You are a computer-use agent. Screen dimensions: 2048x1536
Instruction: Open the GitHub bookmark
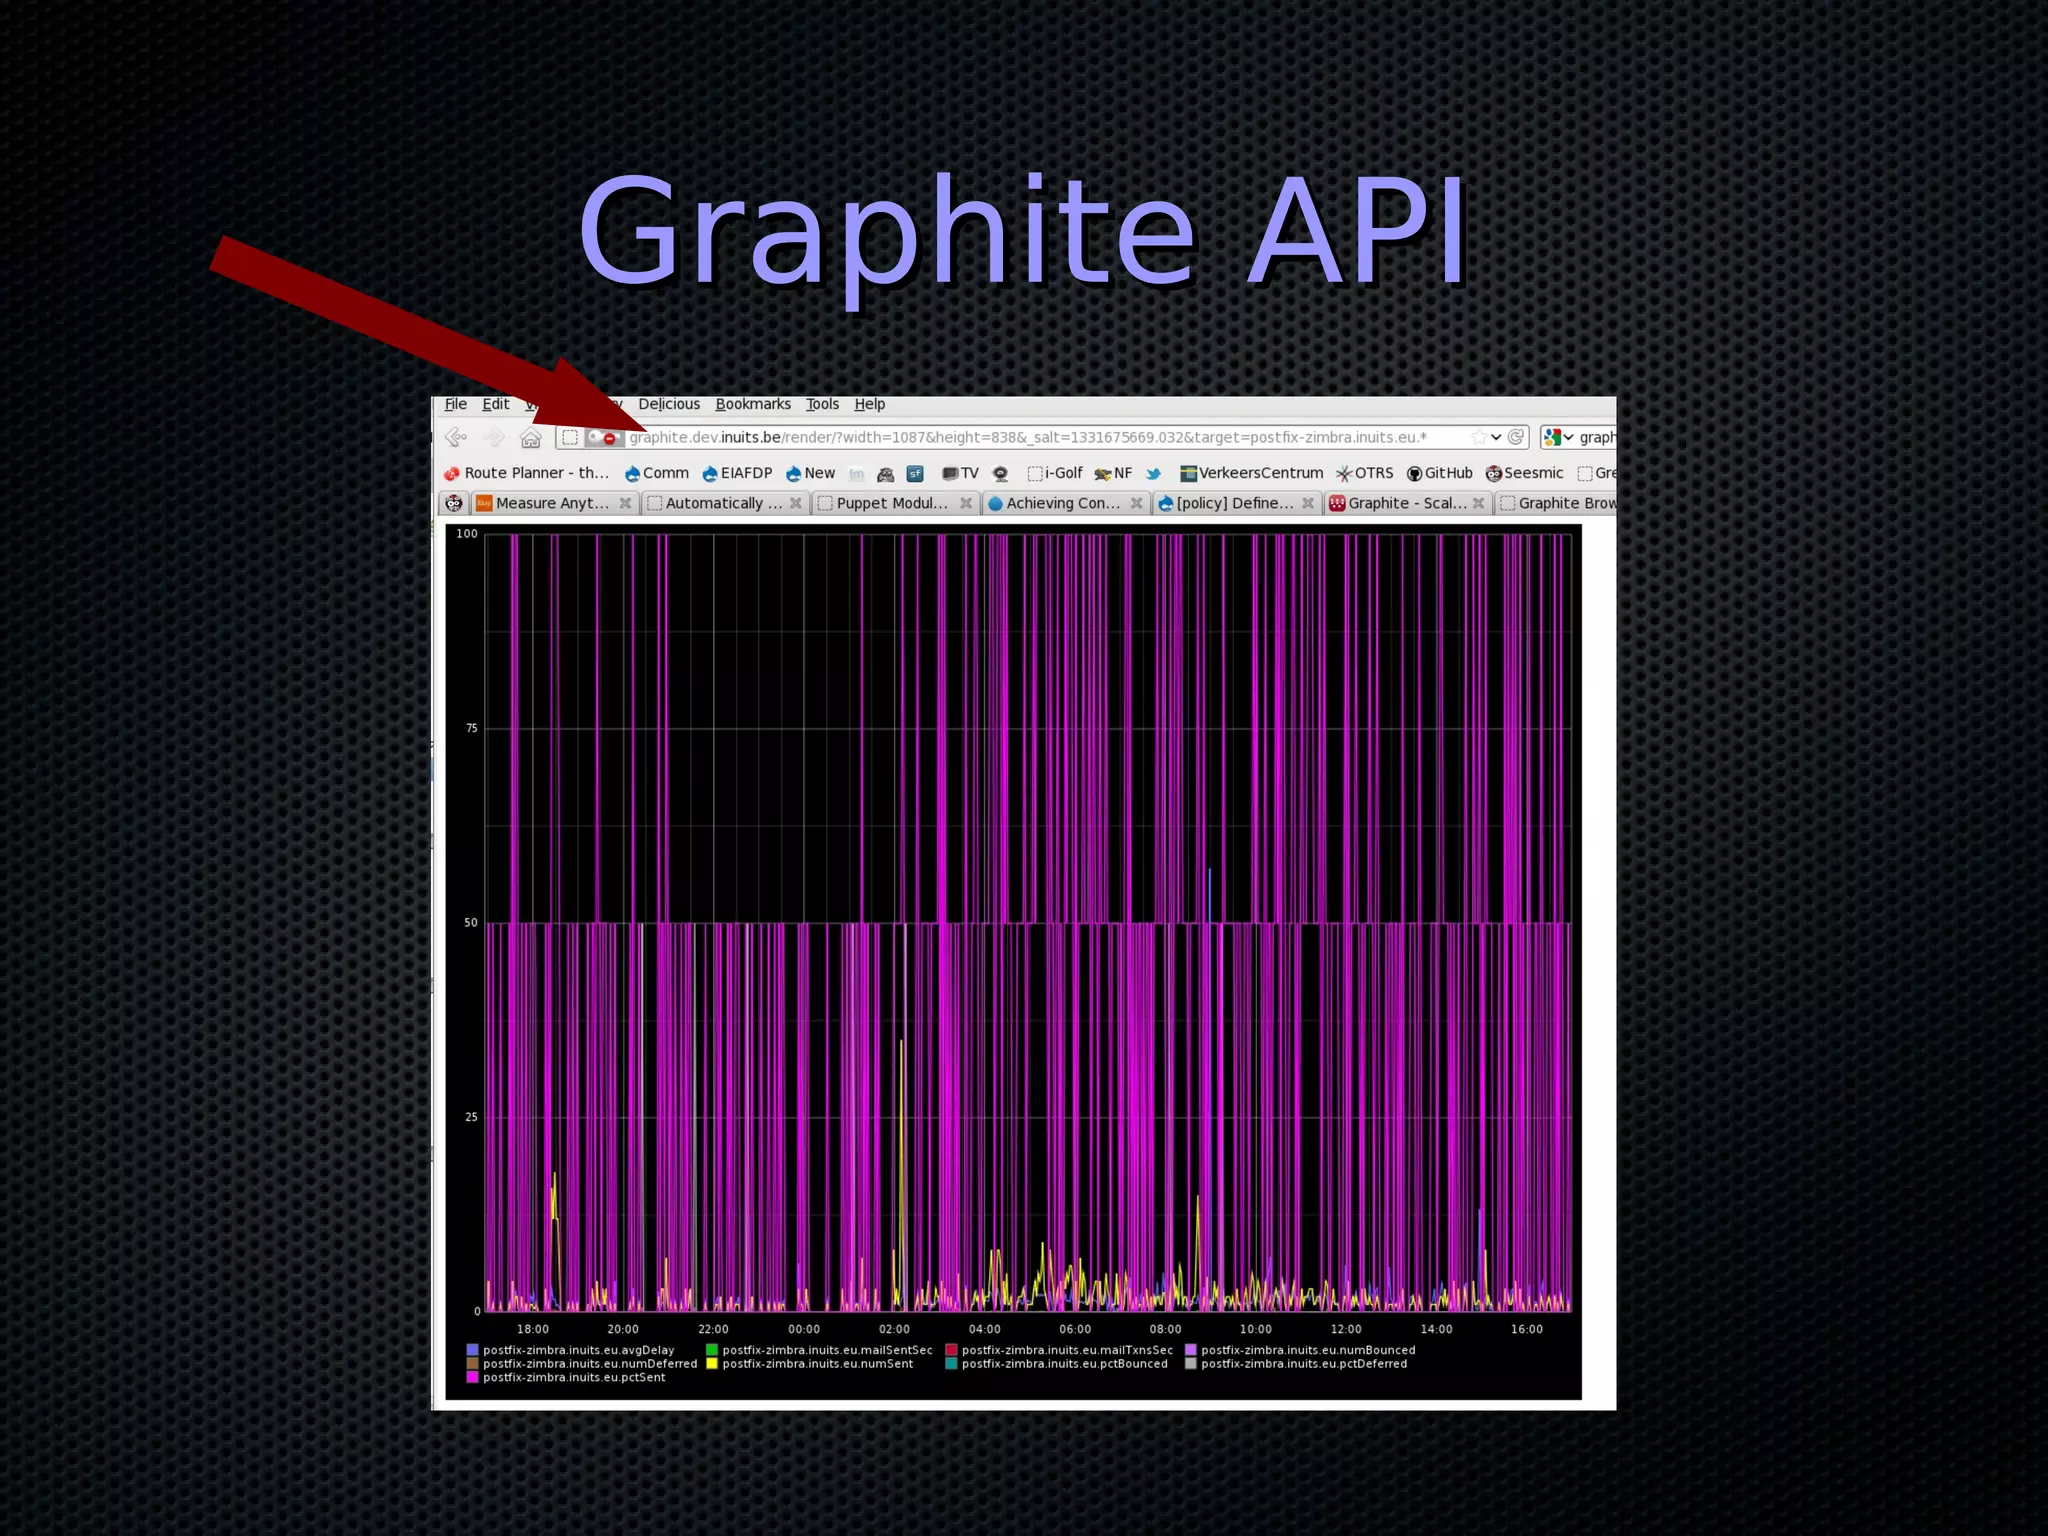coord(1440,473)
